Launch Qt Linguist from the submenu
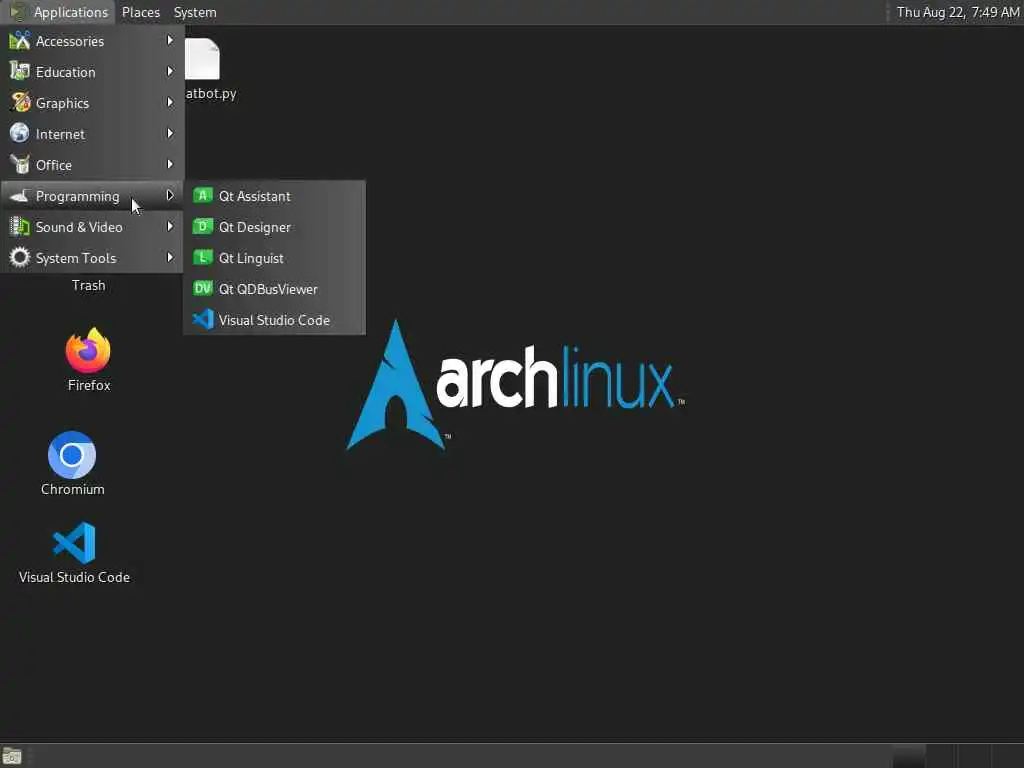The image size is (1024, 768). point(274,258)
